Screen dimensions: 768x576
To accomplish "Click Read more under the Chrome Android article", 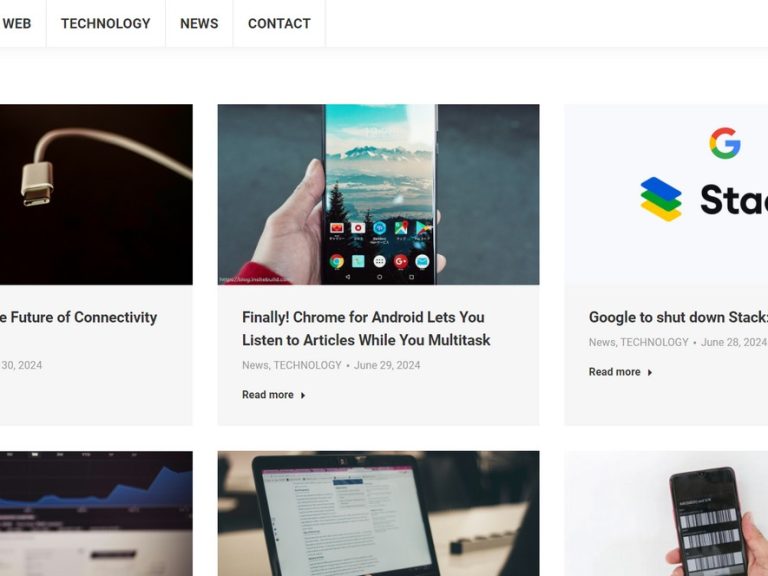I will click(x=268, y=395).
